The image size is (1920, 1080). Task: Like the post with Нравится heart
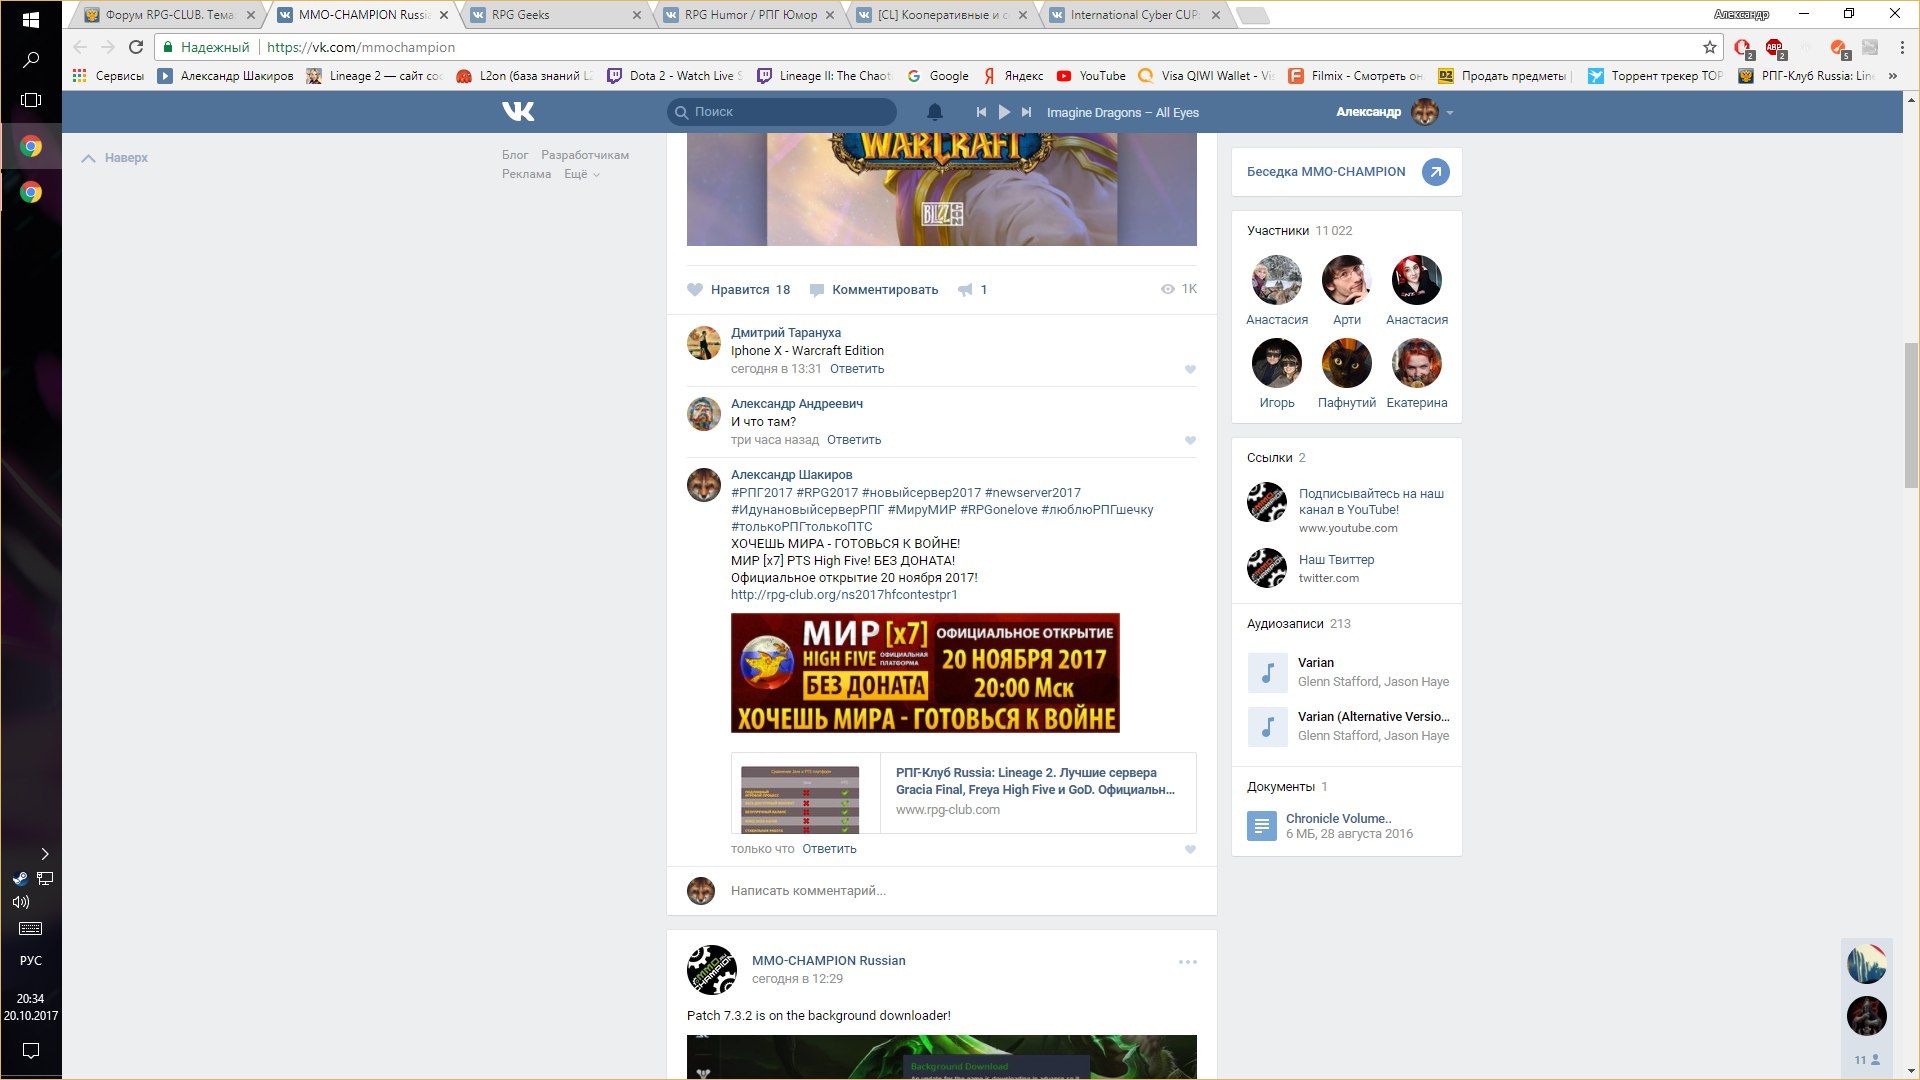pyautogui.click(x=695, y=290)
